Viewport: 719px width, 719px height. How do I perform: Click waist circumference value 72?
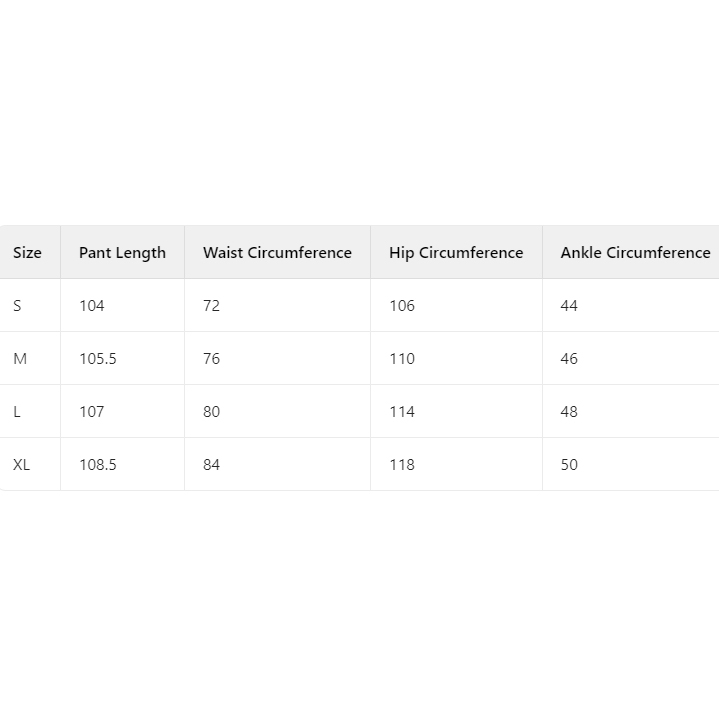[211, 306]
